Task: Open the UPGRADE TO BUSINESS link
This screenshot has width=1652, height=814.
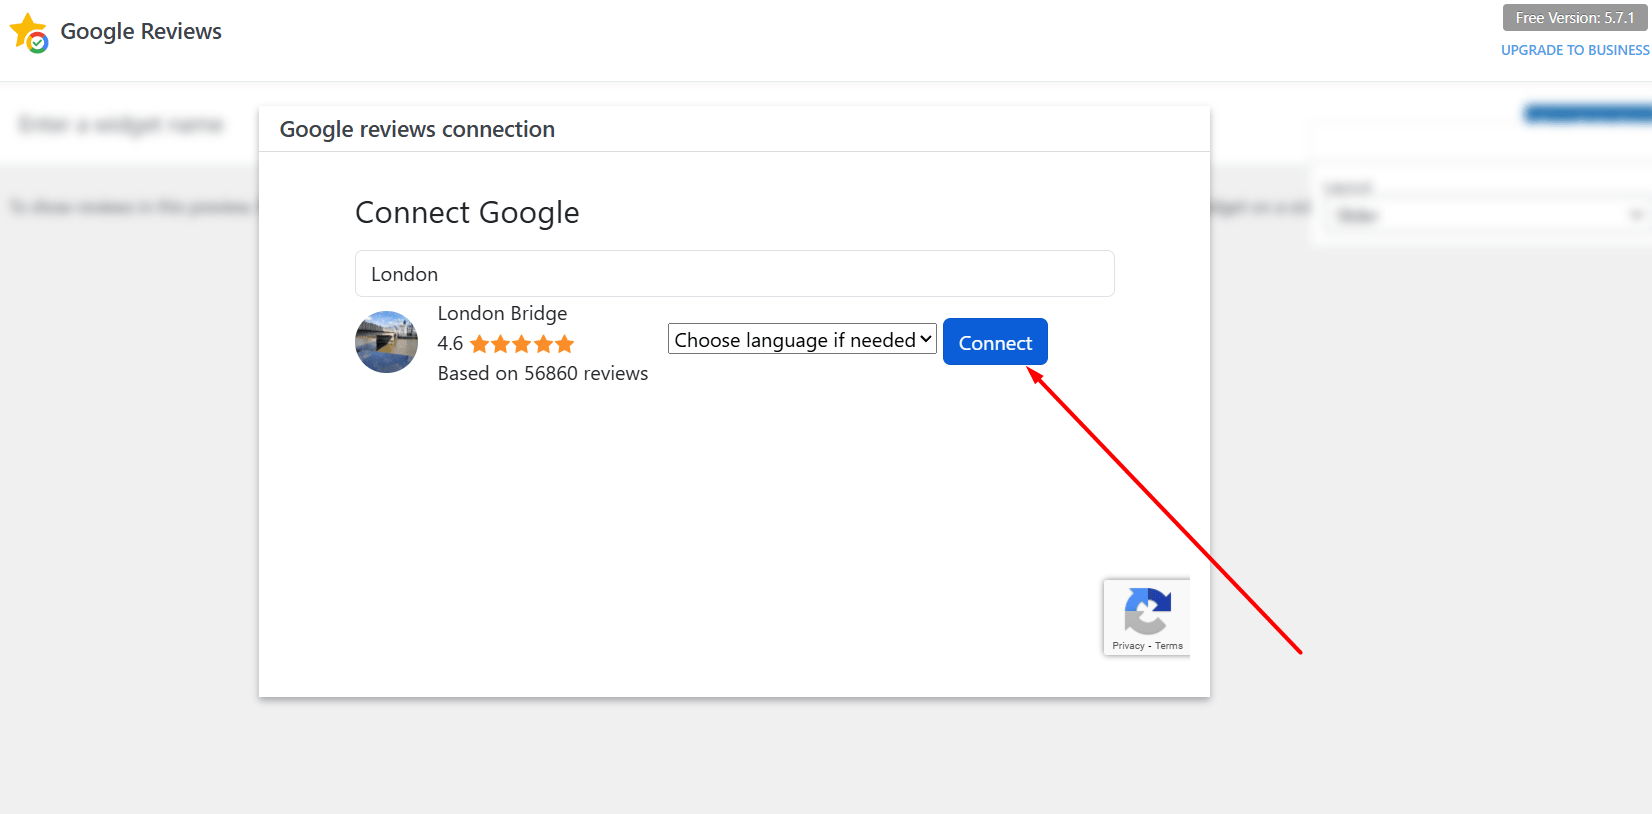Action: coord(1575,50)
